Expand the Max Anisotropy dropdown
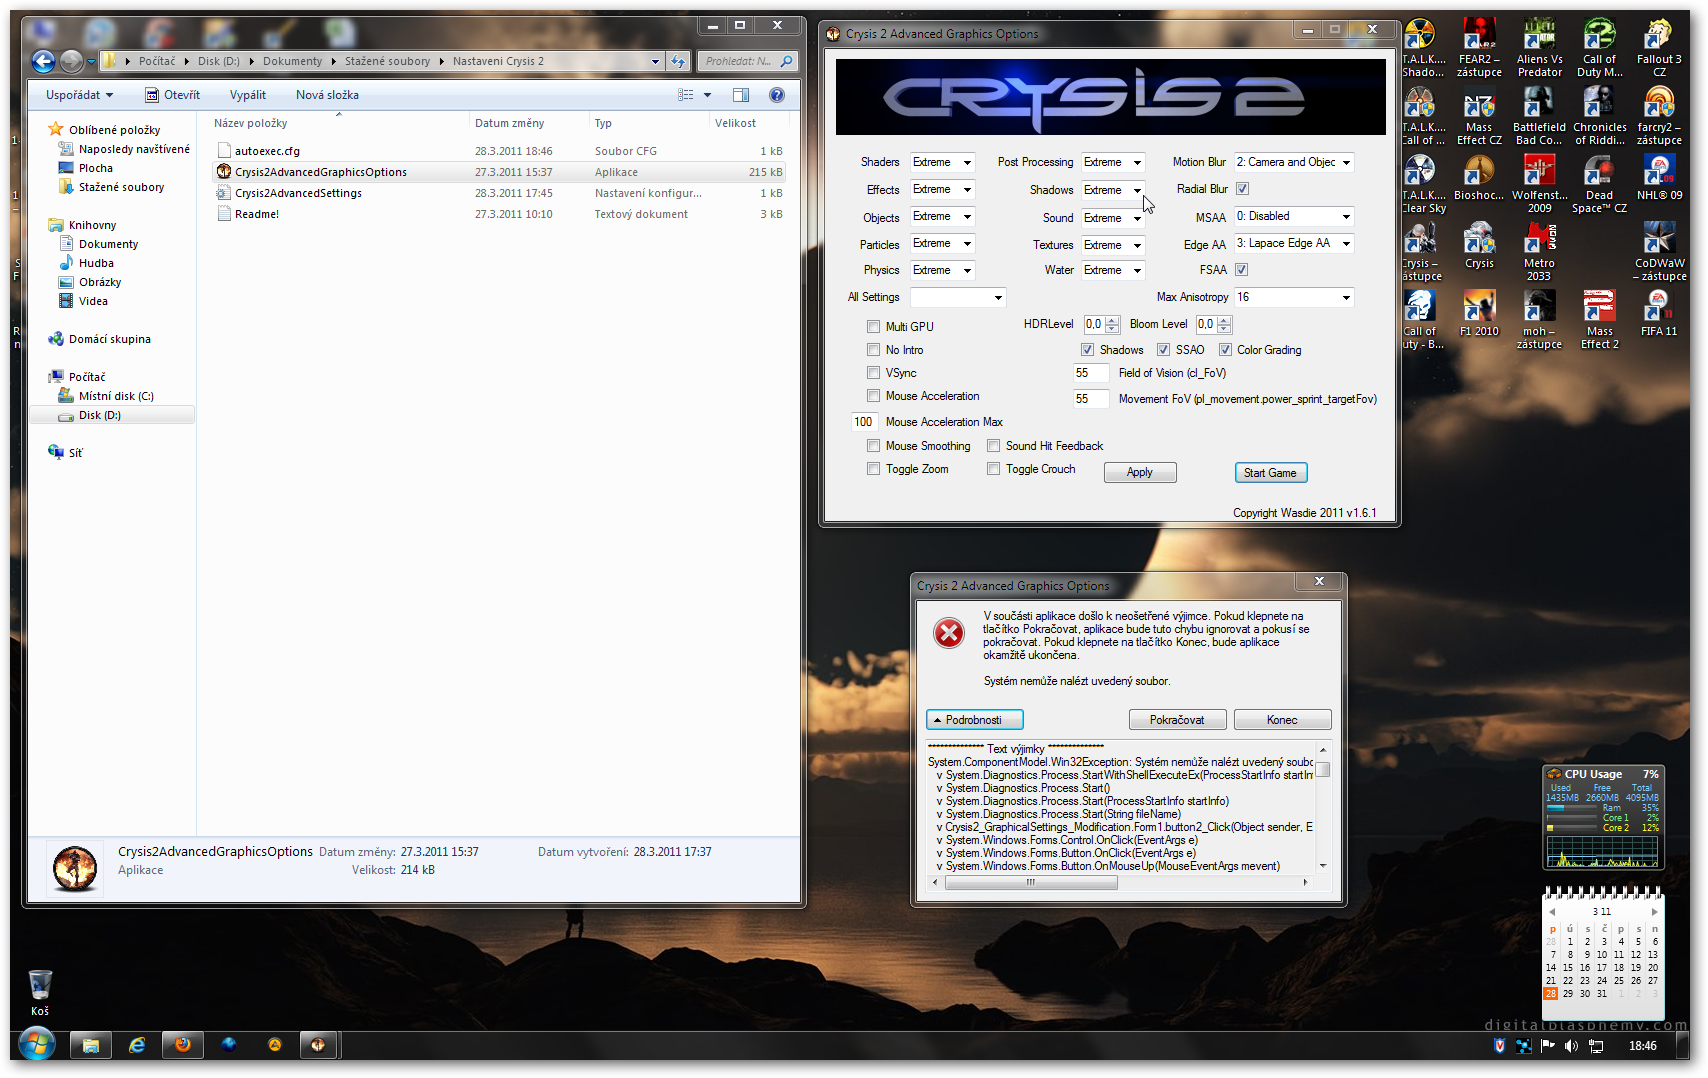Screen dimensions: 1708x1078 coord(1346,298)
